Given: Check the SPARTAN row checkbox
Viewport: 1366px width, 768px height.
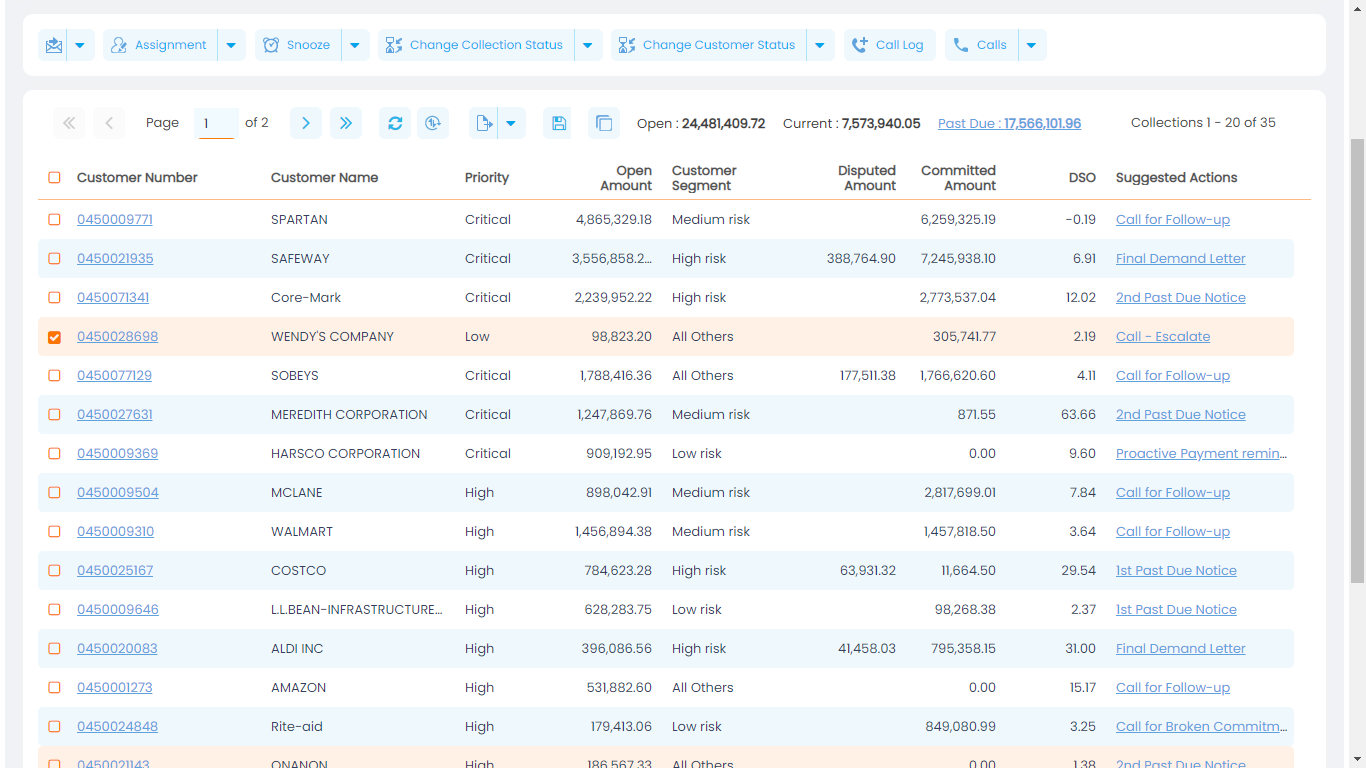Looking at the screenshot, I should pos(55,220).
